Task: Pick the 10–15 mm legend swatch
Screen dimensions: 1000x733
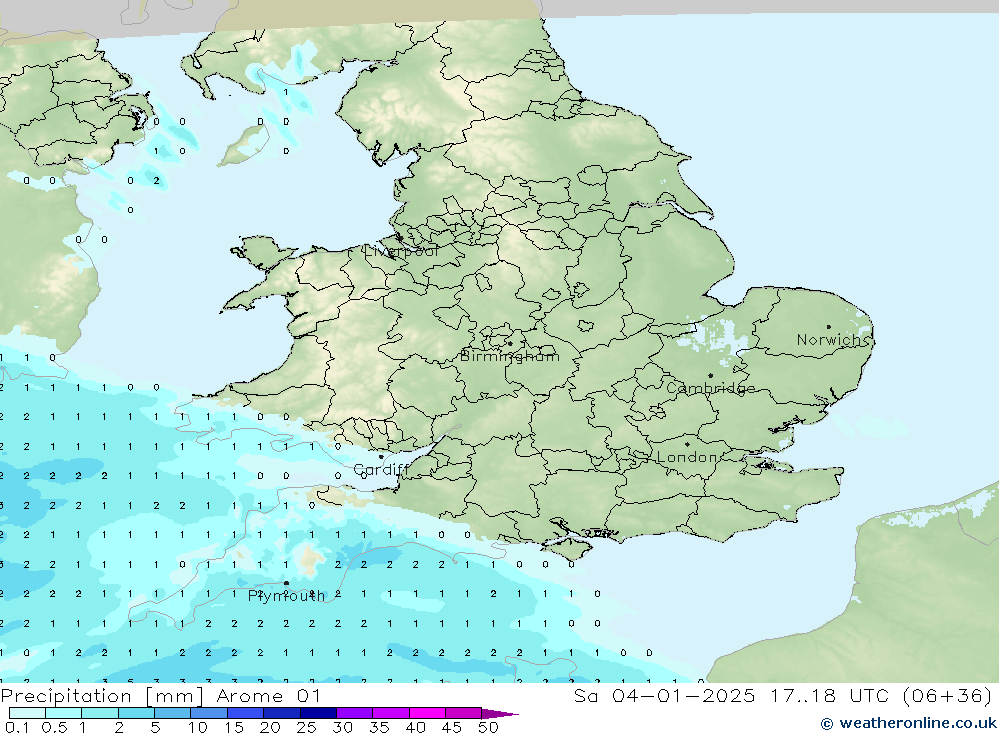Action: coord(209,713)
